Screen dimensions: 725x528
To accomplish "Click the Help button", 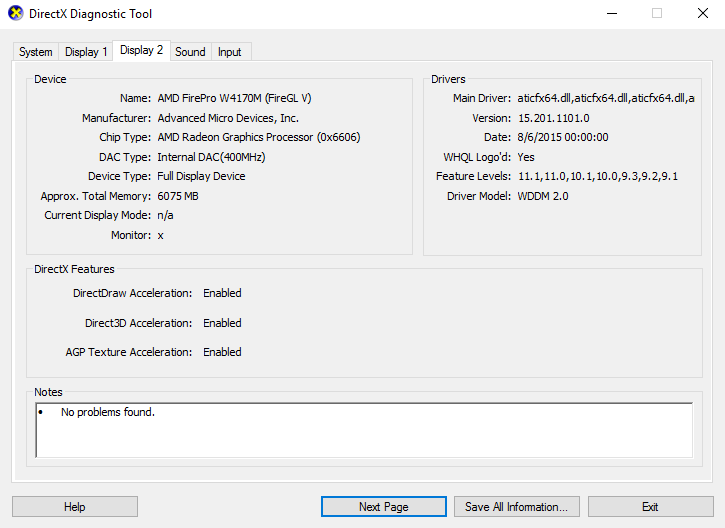I will pyautogui.click(x=75, y=507).
